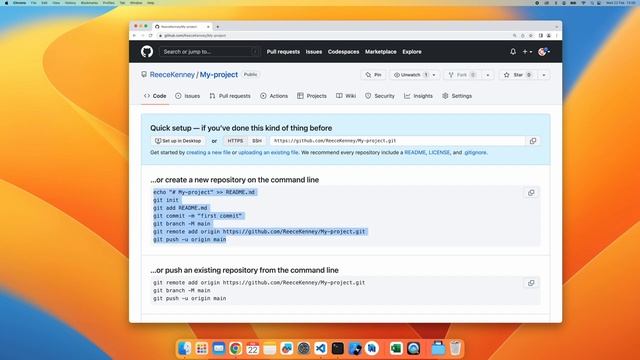Select the HTTPS clone option
The width and height of the screenshot is (640, 360).
pos(235,141)
